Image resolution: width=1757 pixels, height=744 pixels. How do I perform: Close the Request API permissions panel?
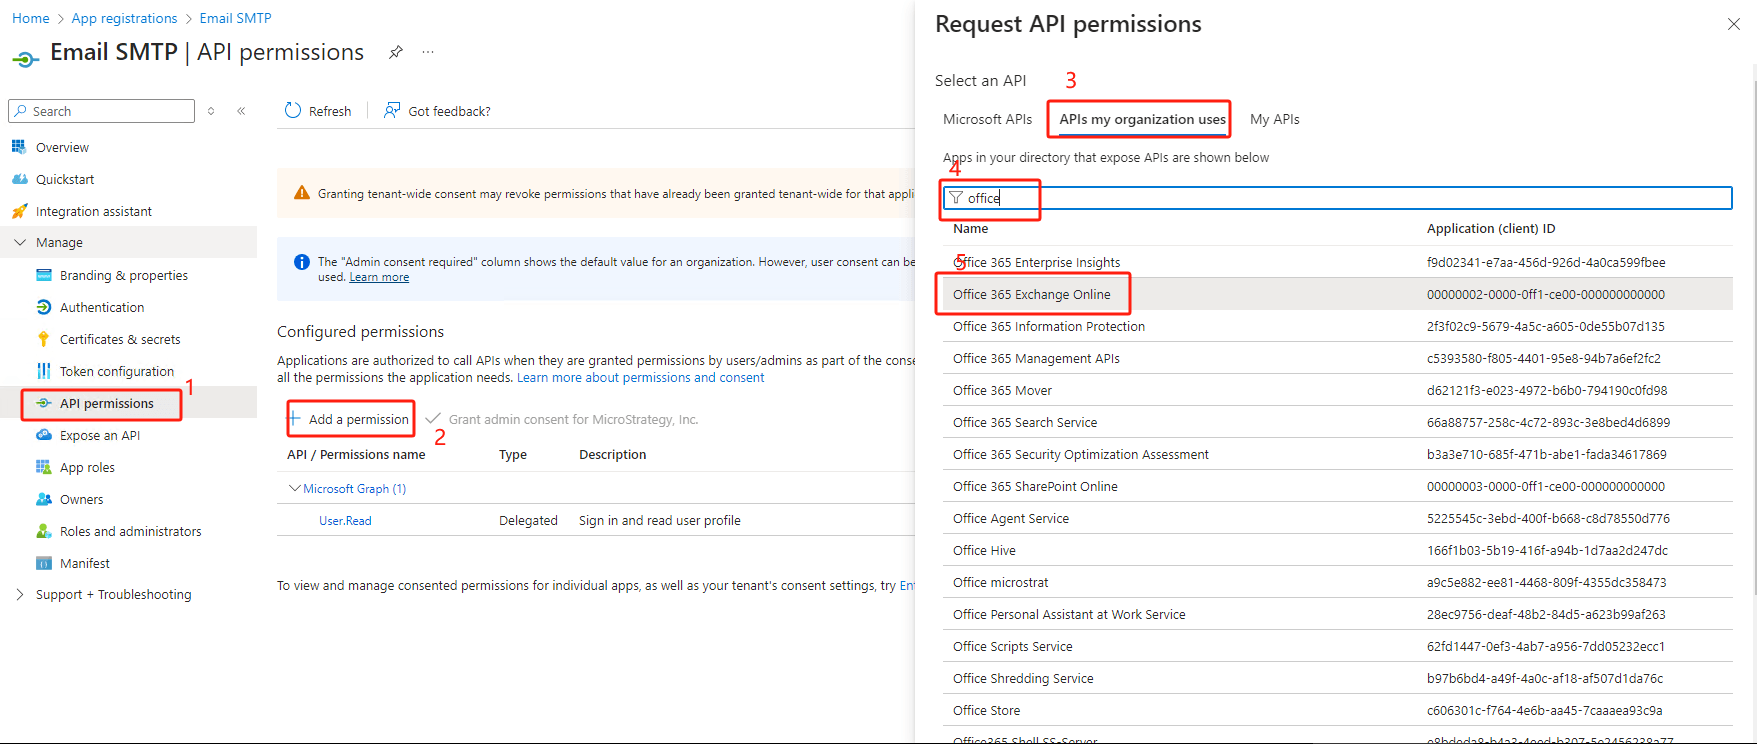tap(1733, 24)
